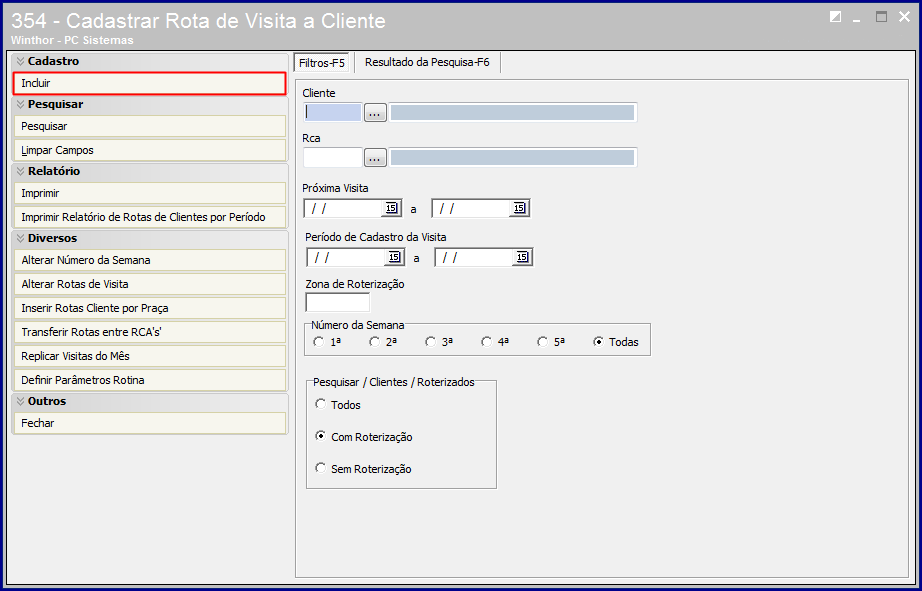The width and height of the screenshot is (922, 591).
Task: Click the Rca name display field
Action: (x=513, y=158)
